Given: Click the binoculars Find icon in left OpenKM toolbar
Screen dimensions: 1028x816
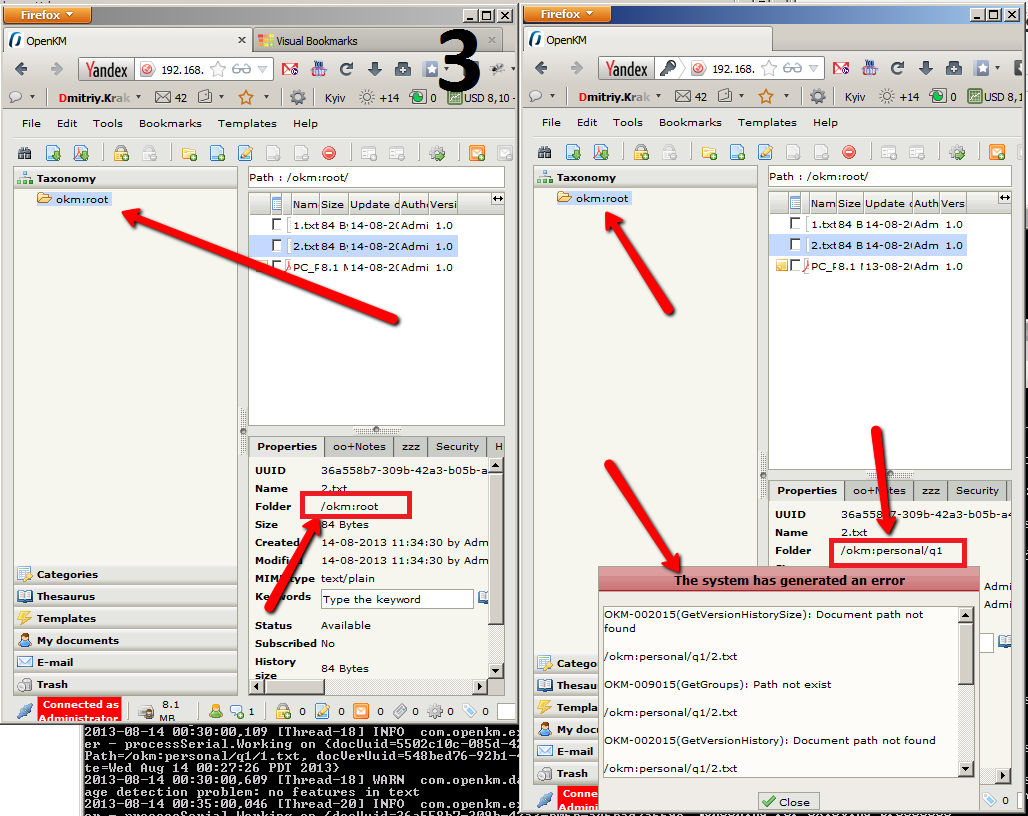Looking at the screenshot, I should click(25, 153).
